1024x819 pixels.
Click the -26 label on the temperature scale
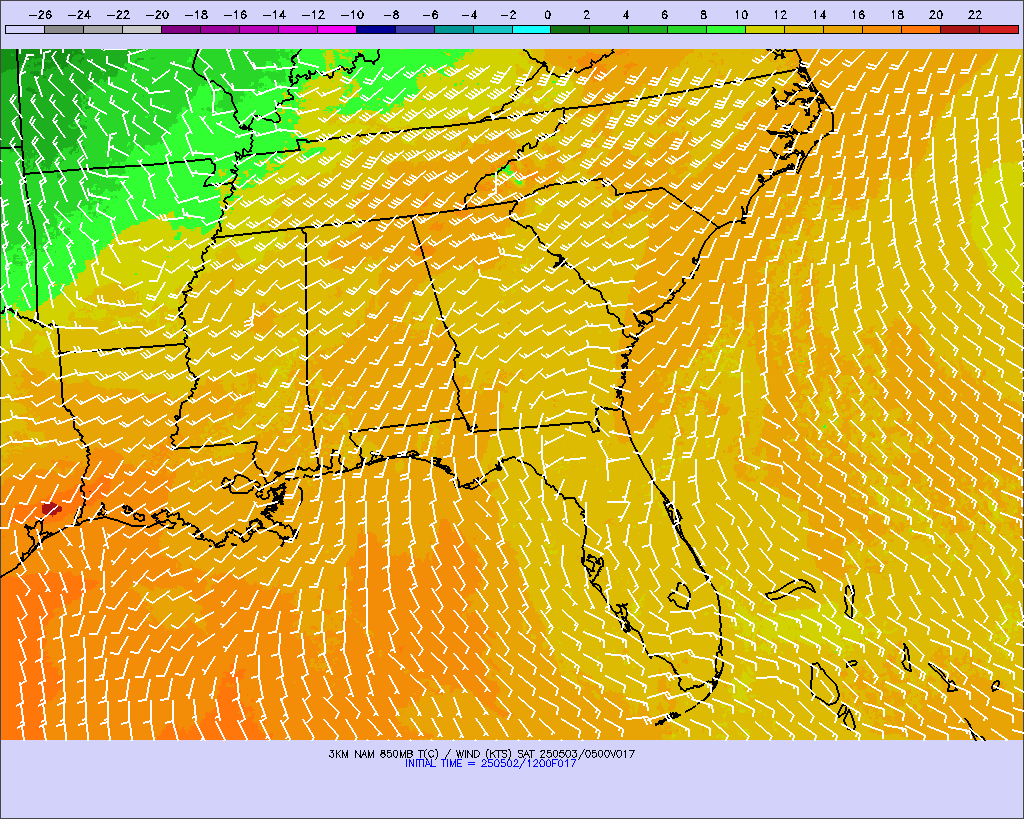(40, 14)
